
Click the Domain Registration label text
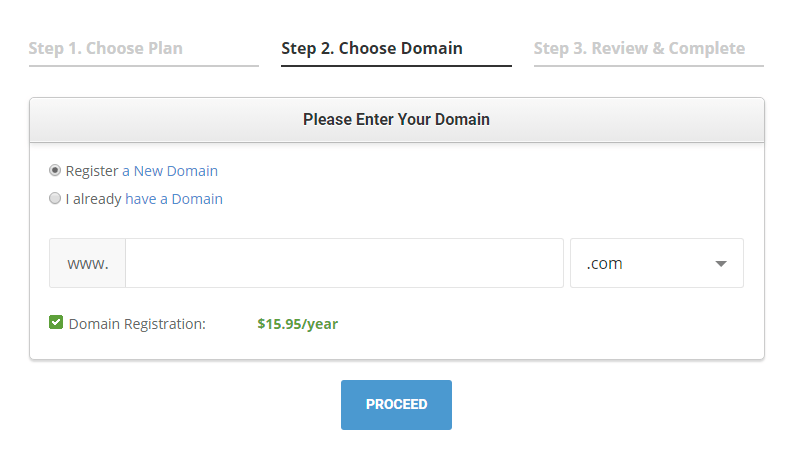click(137, 324)
